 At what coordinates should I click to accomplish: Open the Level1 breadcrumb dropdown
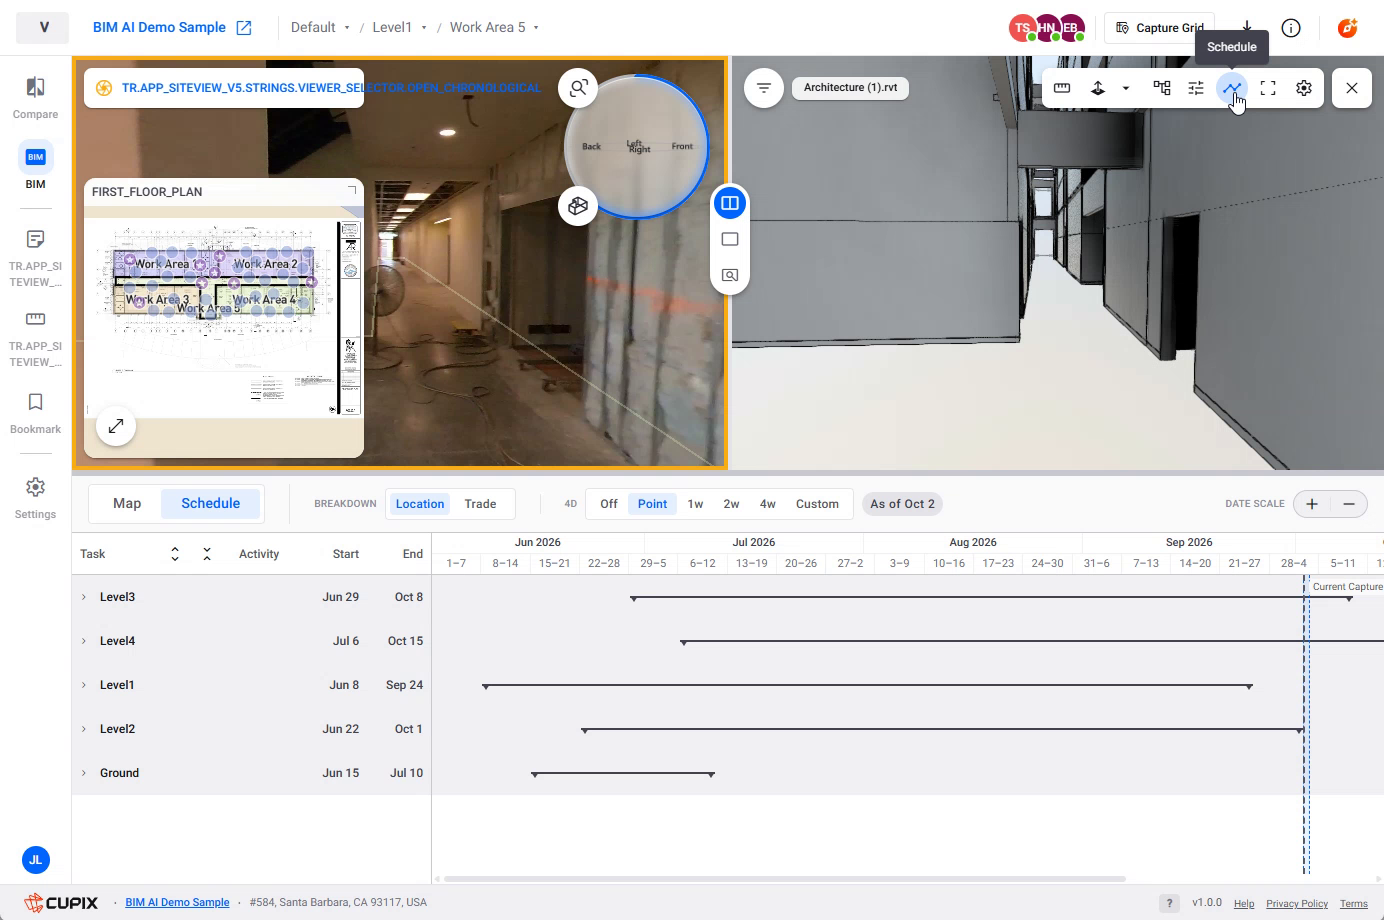(399, 27)
